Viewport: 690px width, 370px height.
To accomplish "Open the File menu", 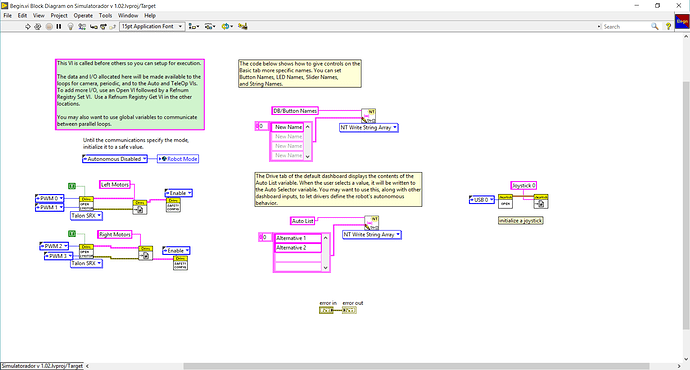I will tap(7, 15).
